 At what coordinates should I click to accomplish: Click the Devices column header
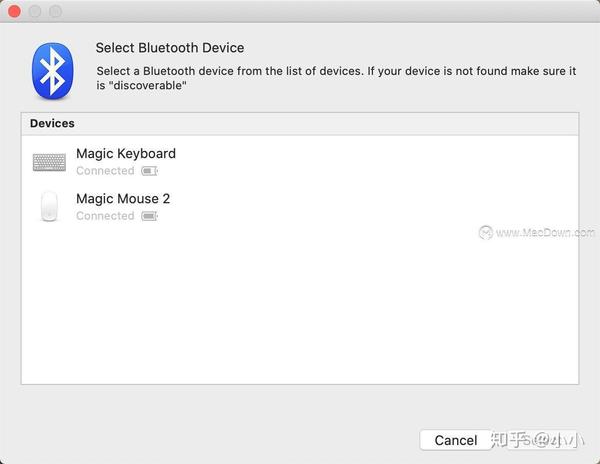click(300, 124)
